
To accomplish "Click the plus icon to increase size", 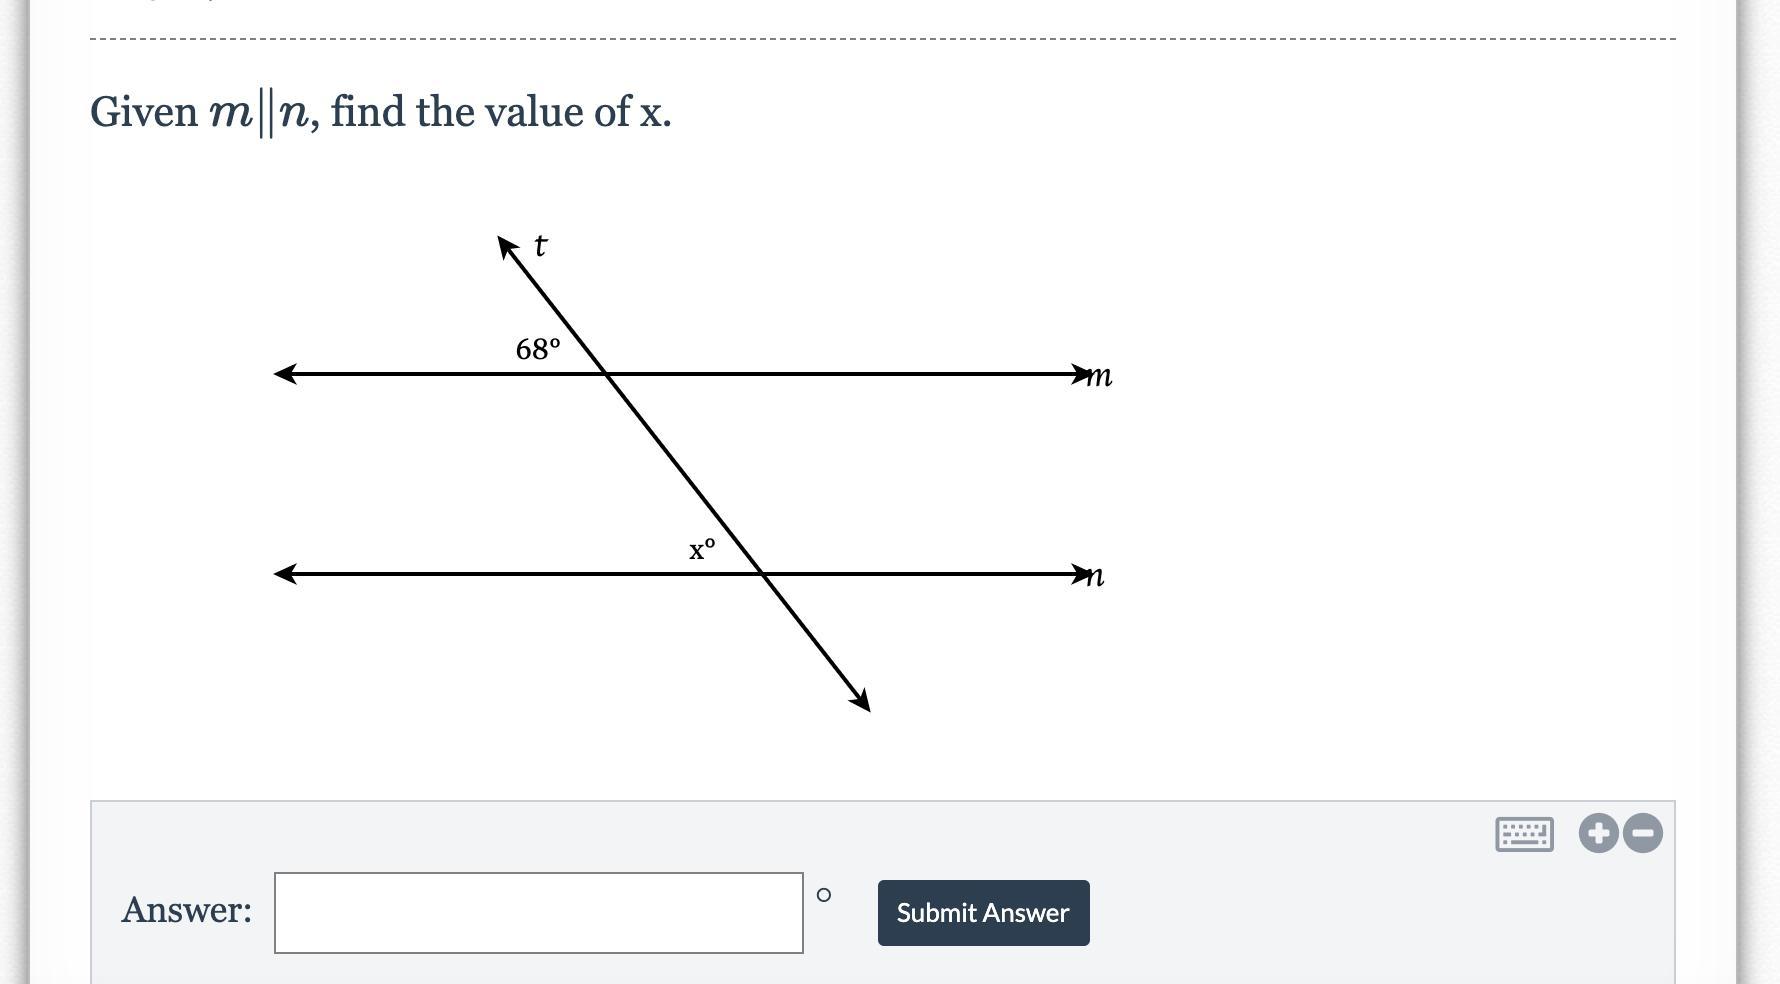I will coord(1598,833).
